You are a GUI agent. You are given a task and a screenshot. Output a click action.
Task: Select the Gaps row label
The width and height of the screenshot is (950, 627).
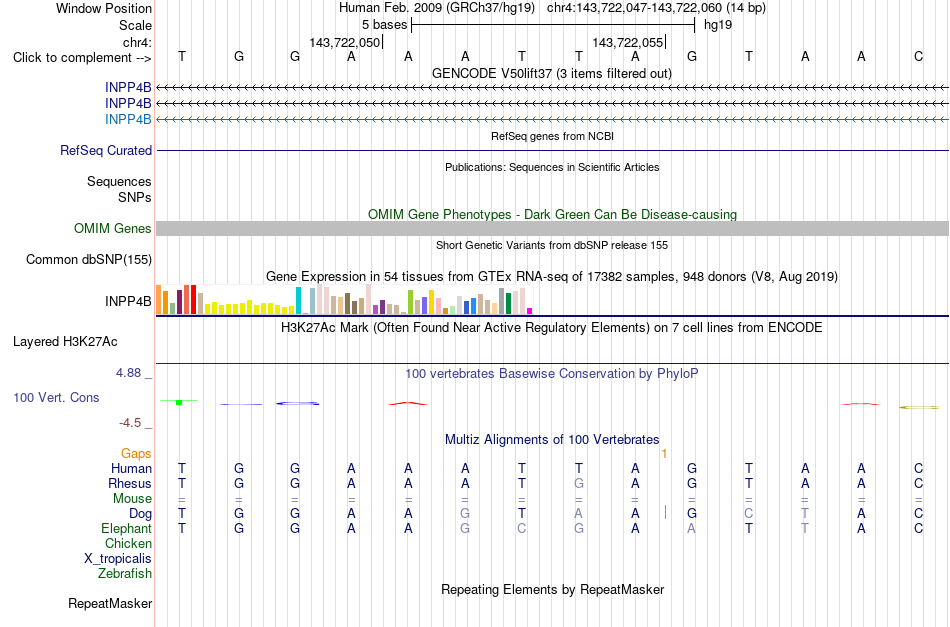(x=136, y=454)
